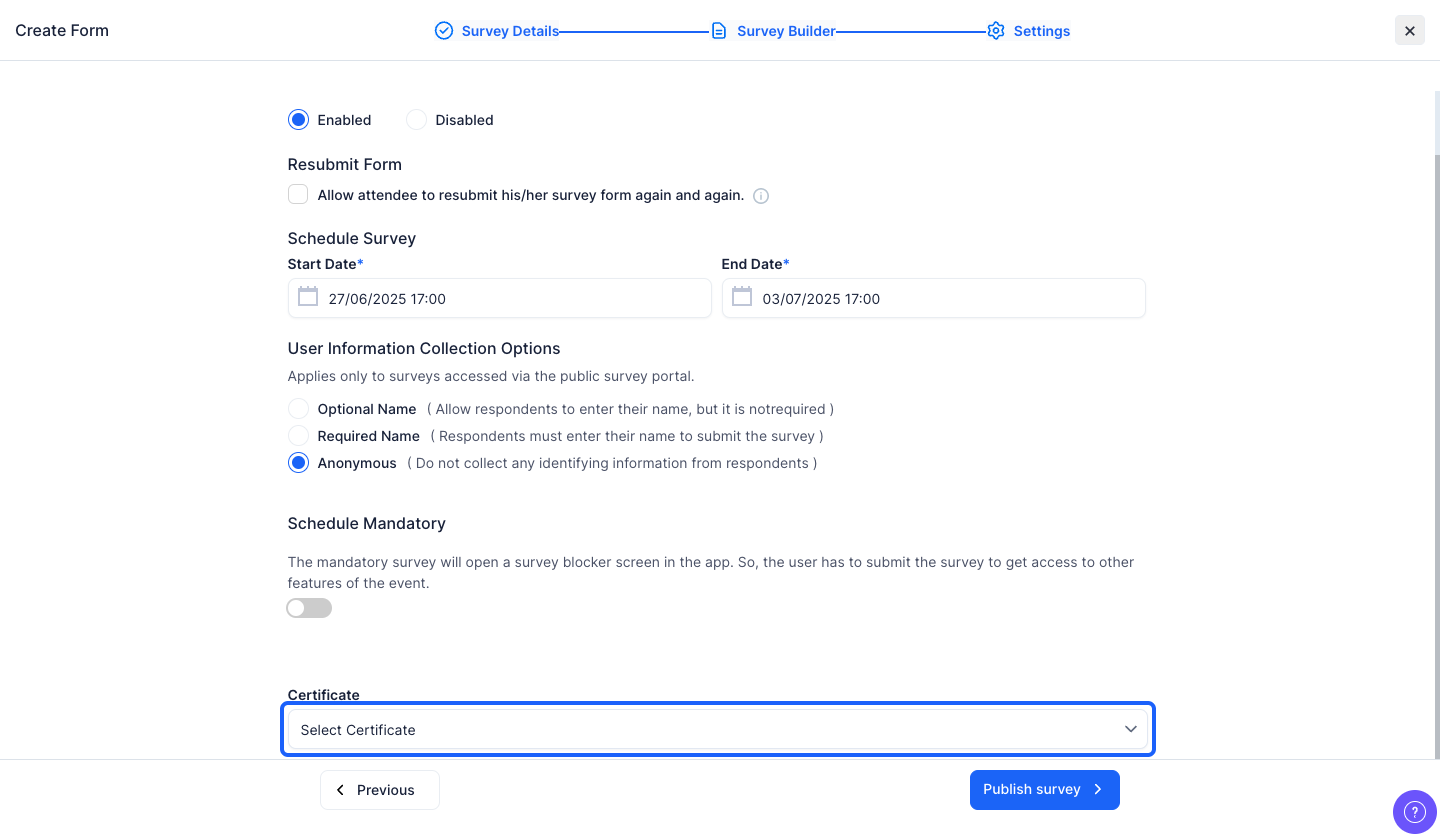Choose the Anonymous radio option

298,463
